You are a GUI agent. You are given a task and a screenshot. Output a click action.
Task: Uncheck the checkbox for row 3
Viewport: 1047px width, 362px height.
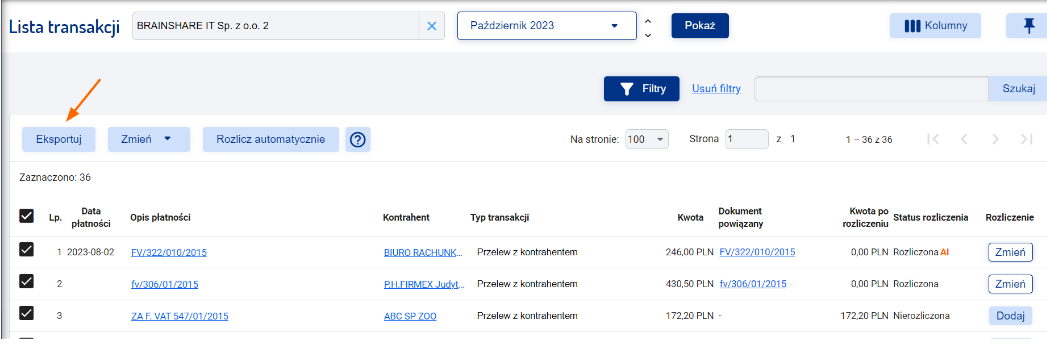(27, 313)
